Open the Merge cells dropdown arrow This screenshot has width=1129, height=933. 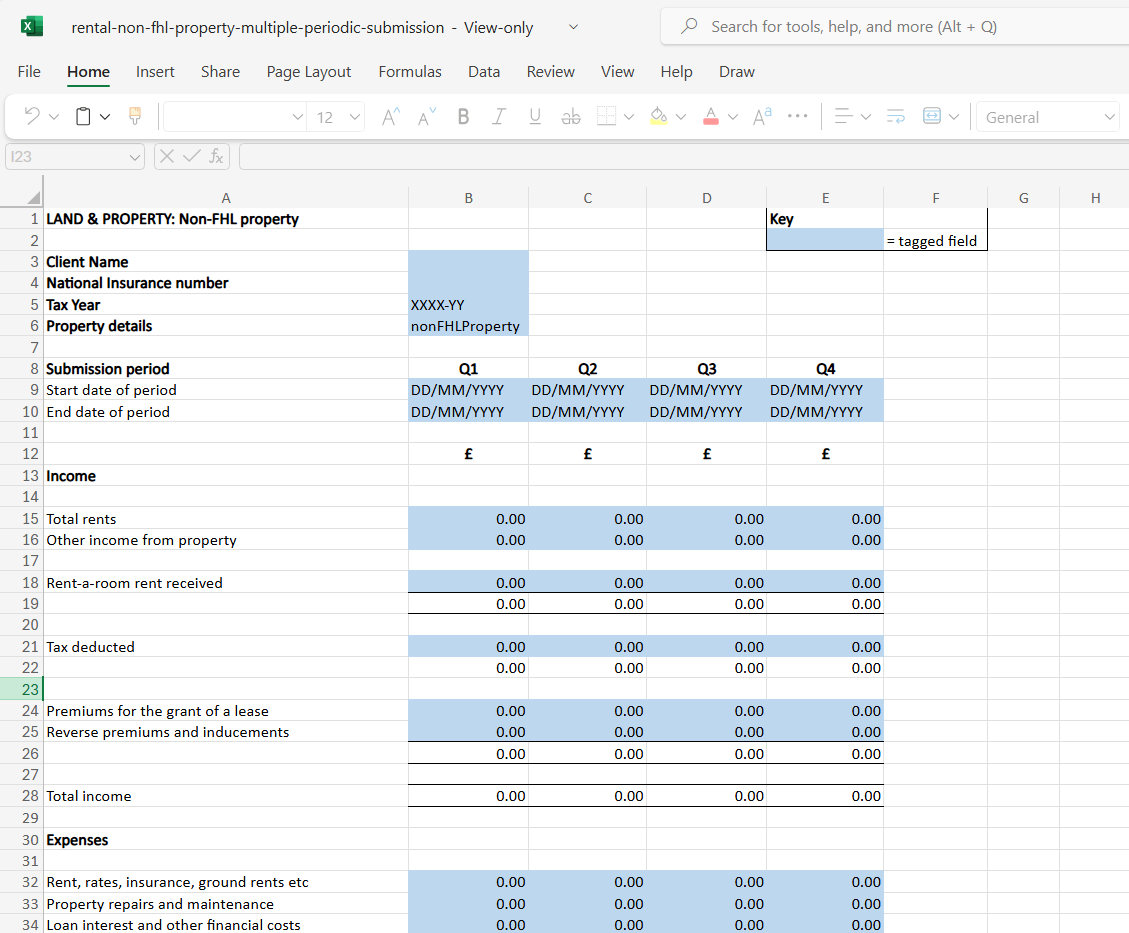[x=954, y=117]
